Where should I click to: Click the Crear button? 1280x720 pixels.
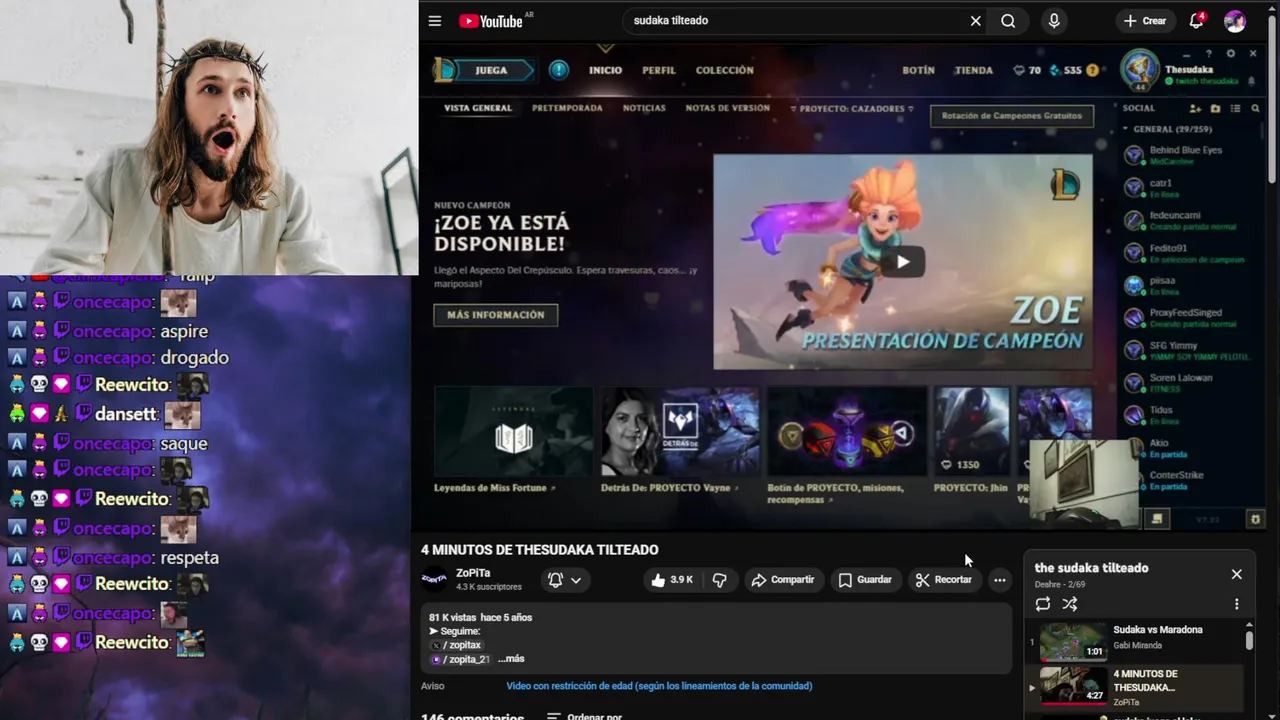click(x=1145, y=21)
